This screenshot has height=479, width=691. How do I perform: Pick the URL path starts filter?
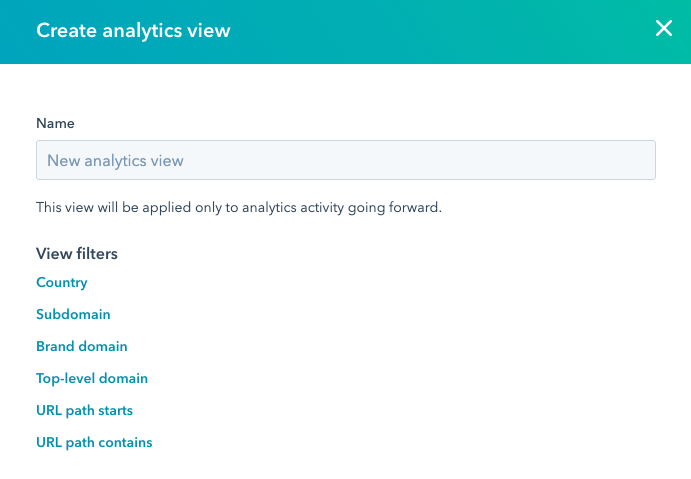tap(84, 411)
